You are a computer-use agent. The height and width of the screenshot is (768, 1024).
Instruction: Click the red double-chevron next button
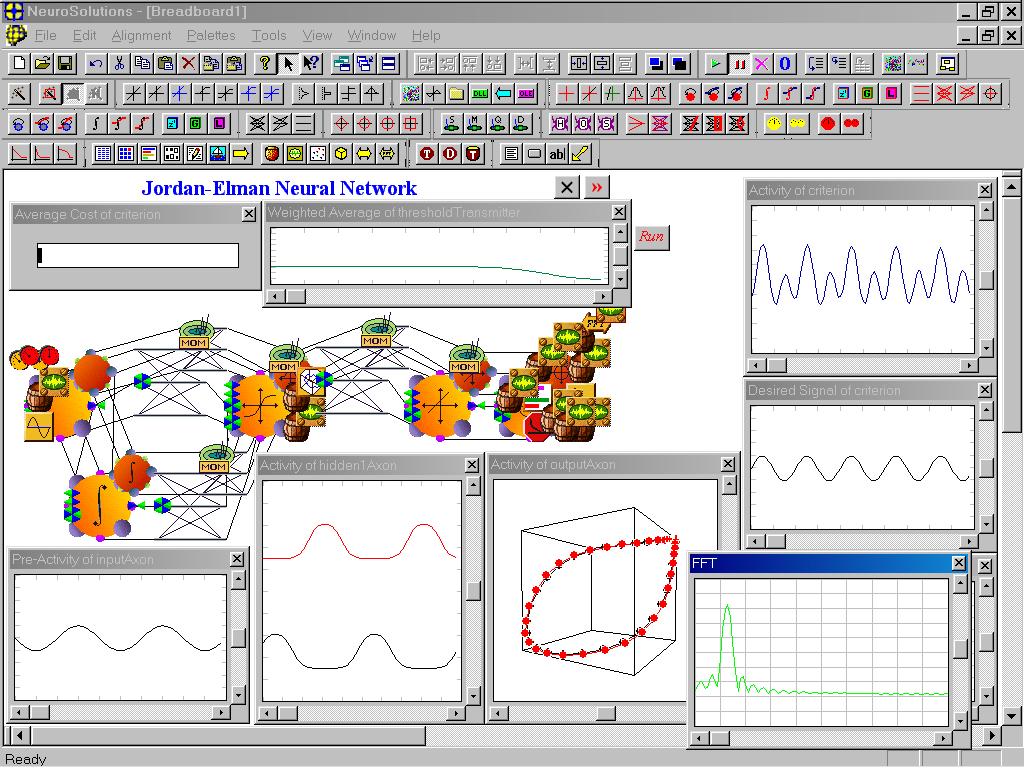[x=597, y=188]
